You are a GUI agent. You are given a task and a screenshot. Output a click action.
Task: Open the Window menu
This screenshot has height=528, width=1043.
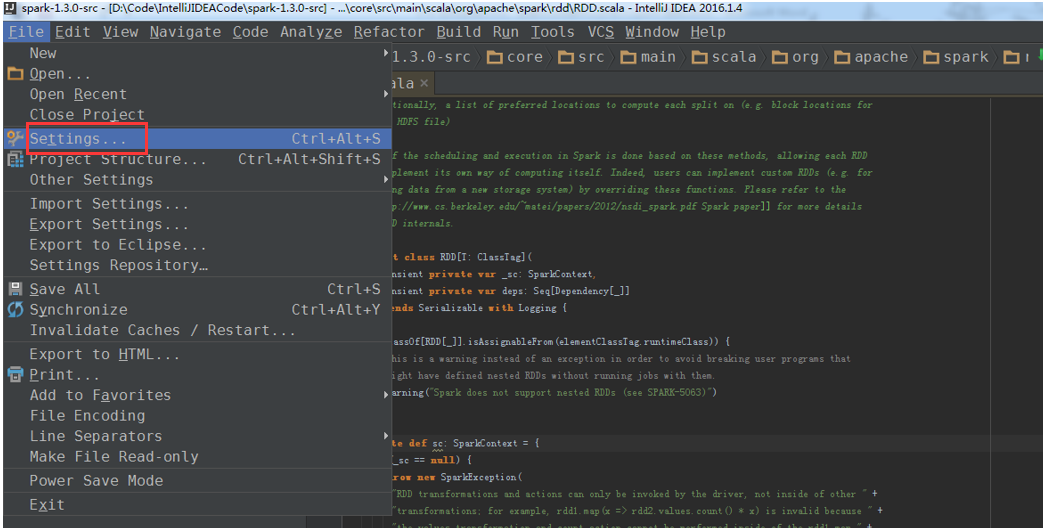tap(652, 32)
